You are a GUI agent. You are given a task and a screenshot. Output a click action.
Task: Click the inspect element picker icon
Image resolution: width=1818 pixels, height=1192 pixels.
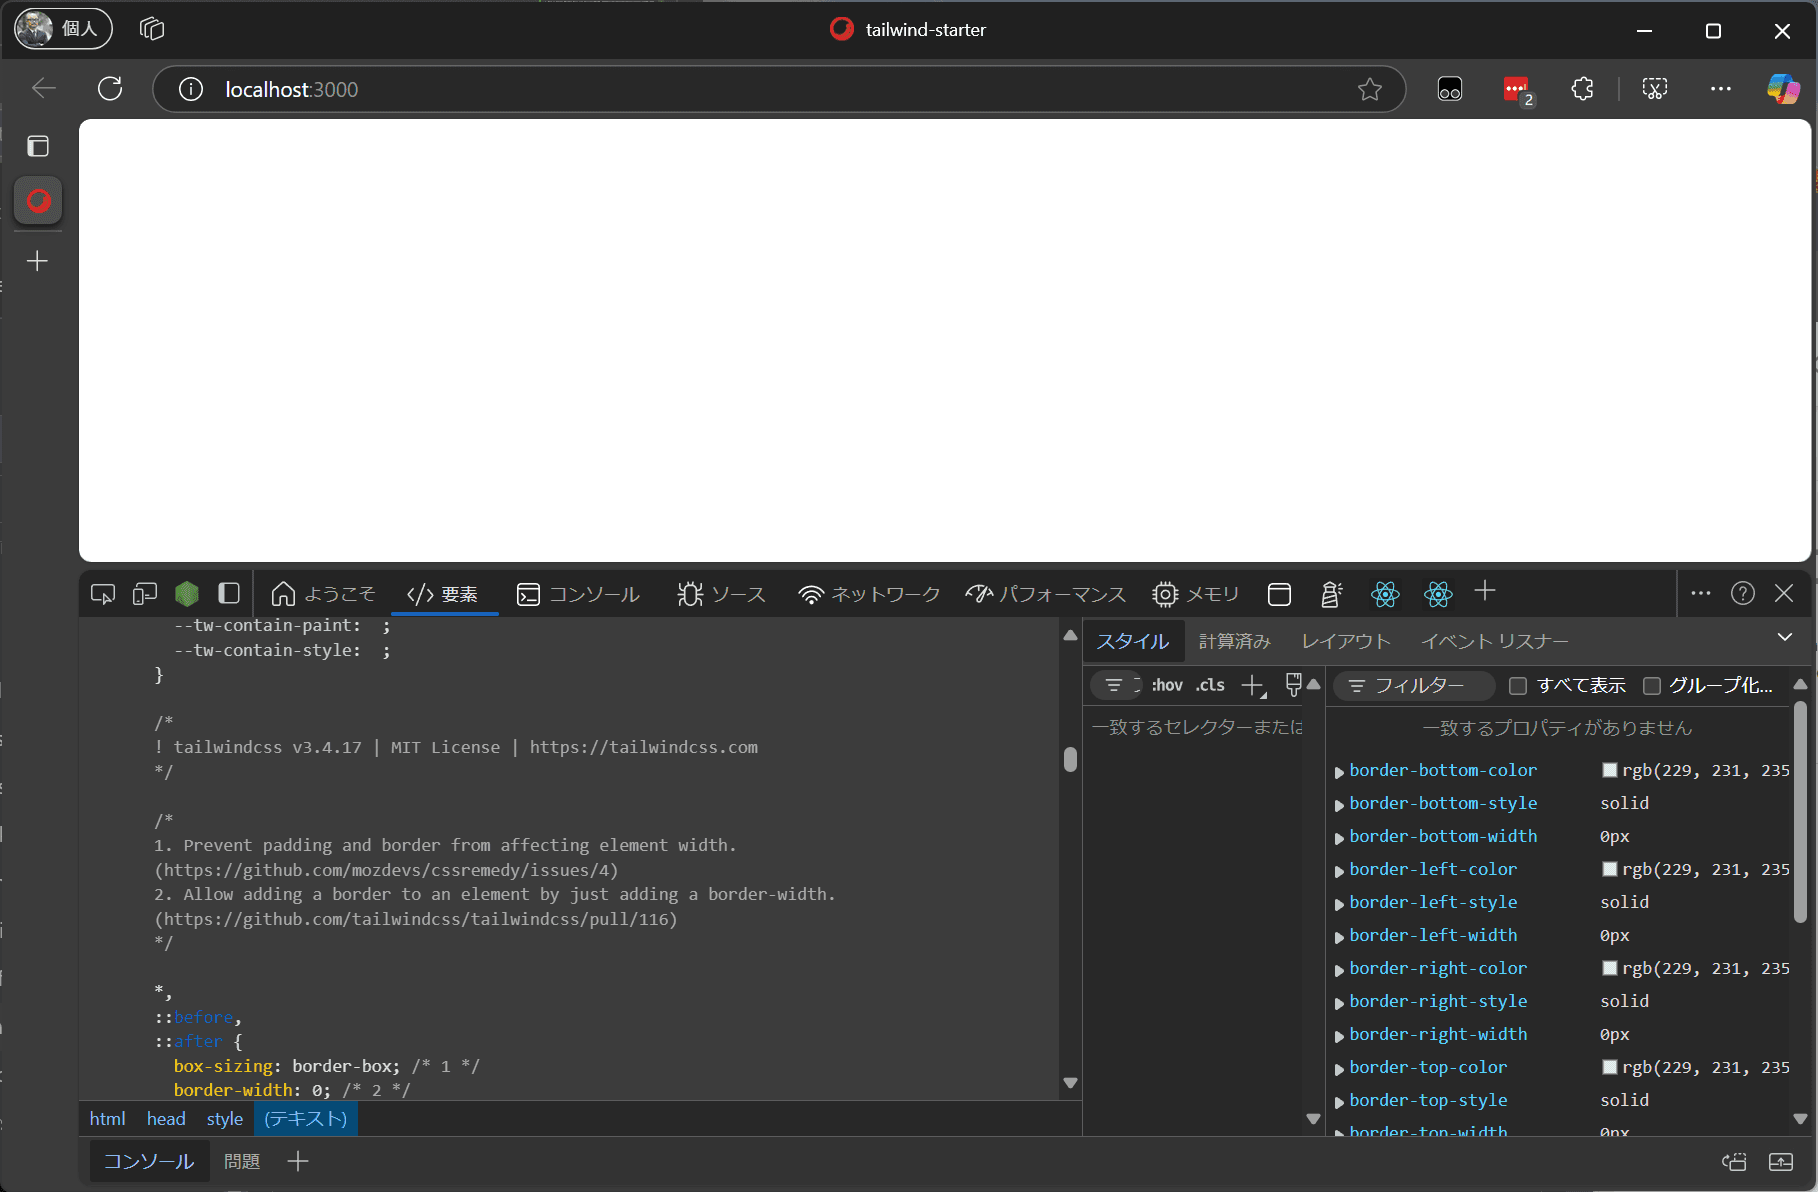coord(102,594)
